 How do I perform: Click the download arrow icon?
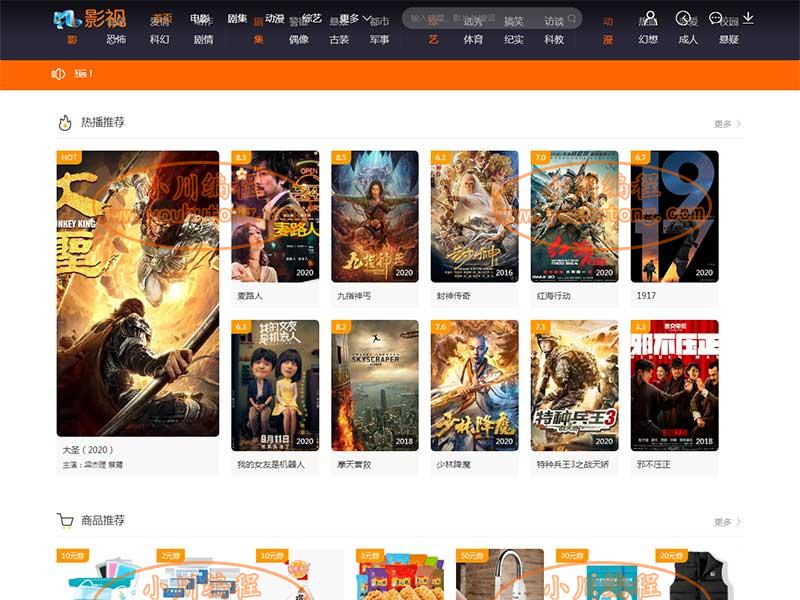click(748, 18)
